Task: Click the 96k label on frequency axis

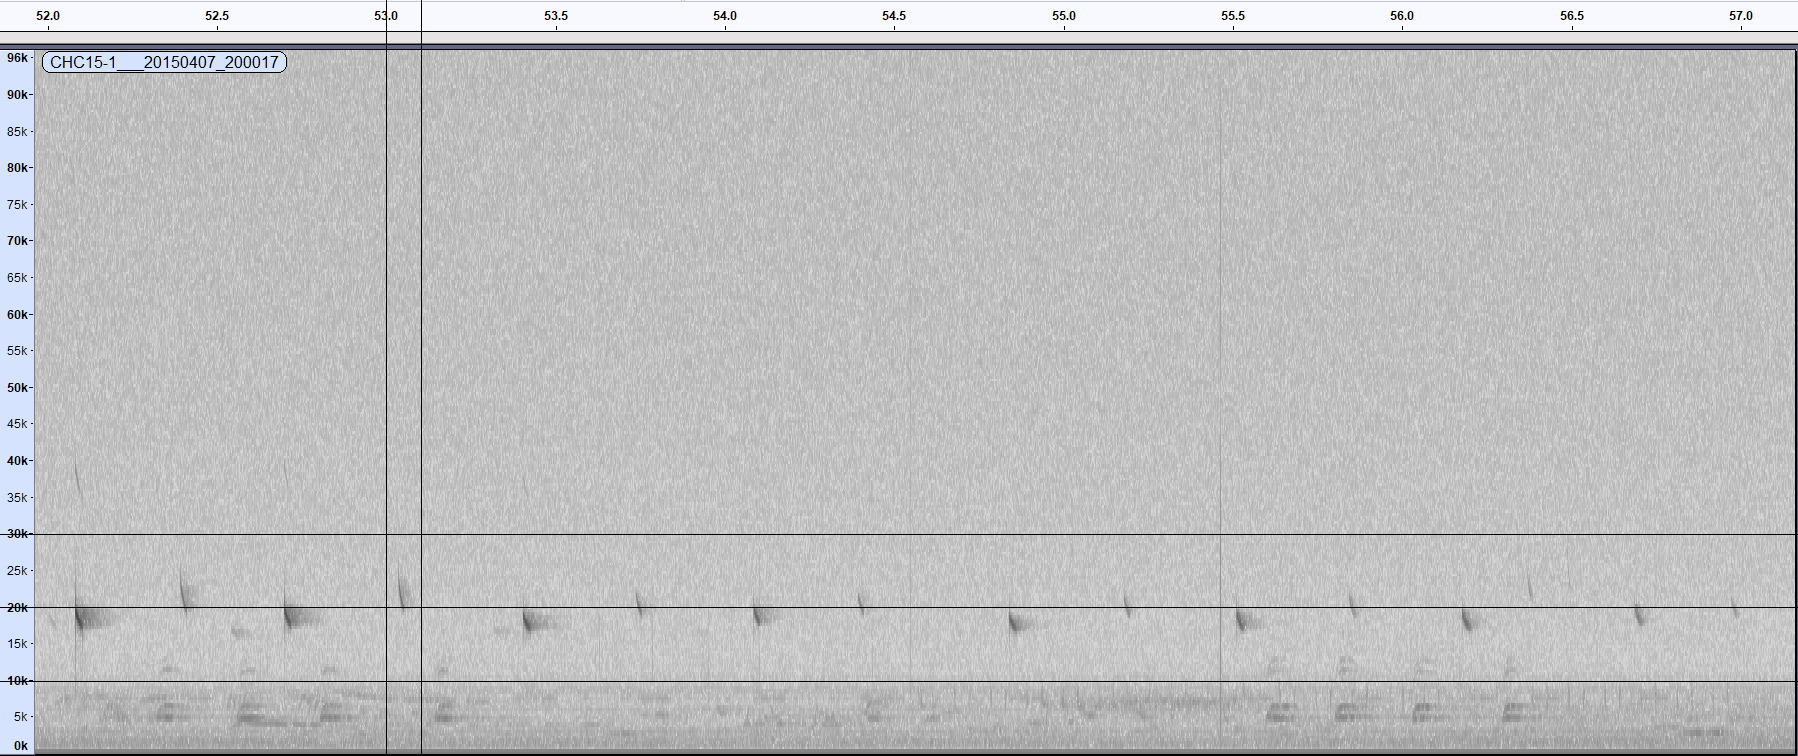Action: (x=17, y=58)
